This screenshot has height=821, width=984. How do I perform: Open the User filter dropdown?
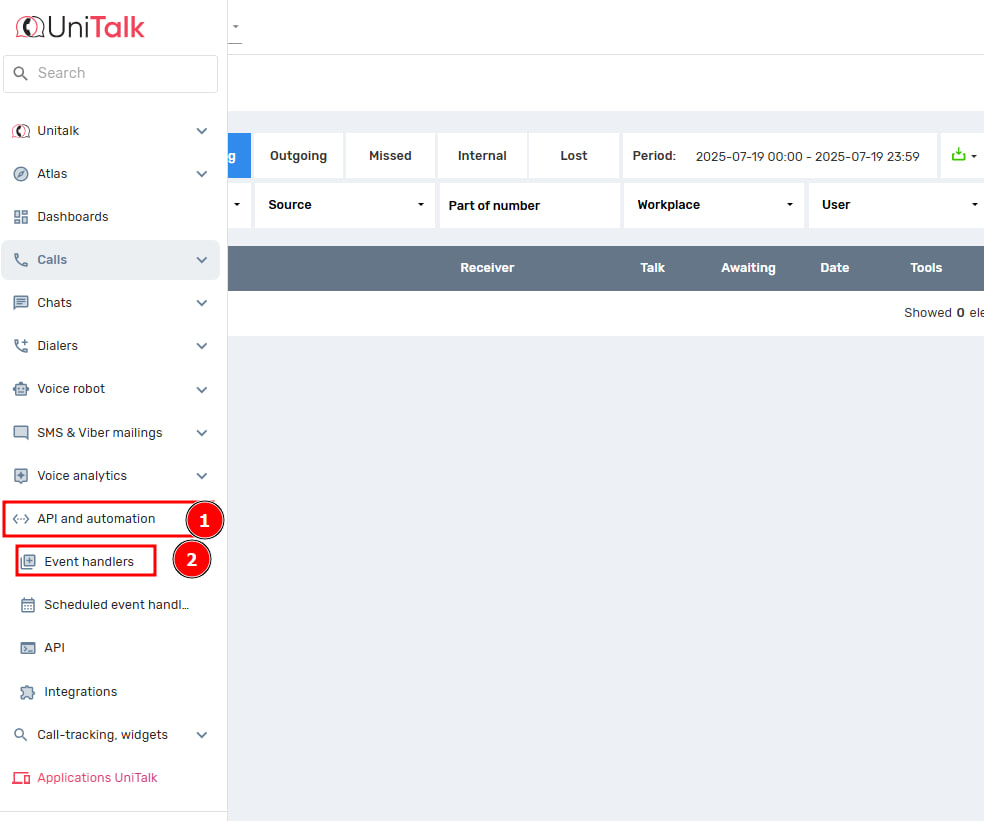(897, 205)
